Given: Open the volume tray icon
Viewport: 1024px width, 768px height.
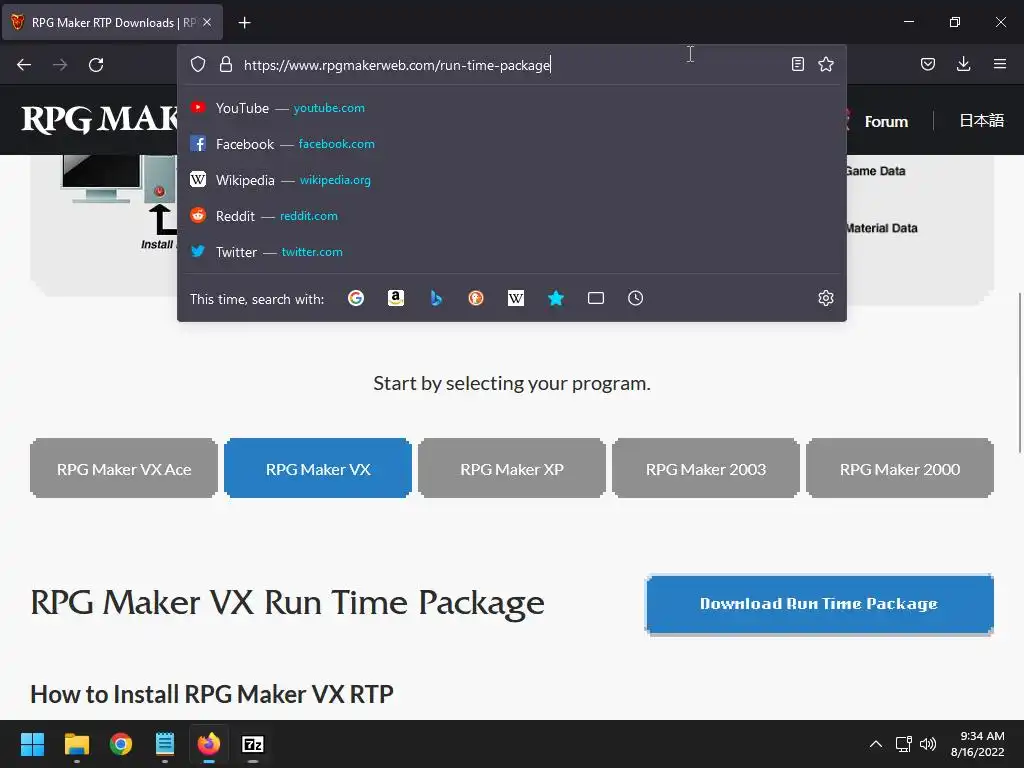Looking at the screenshot, I should click(x=927, y=744).
